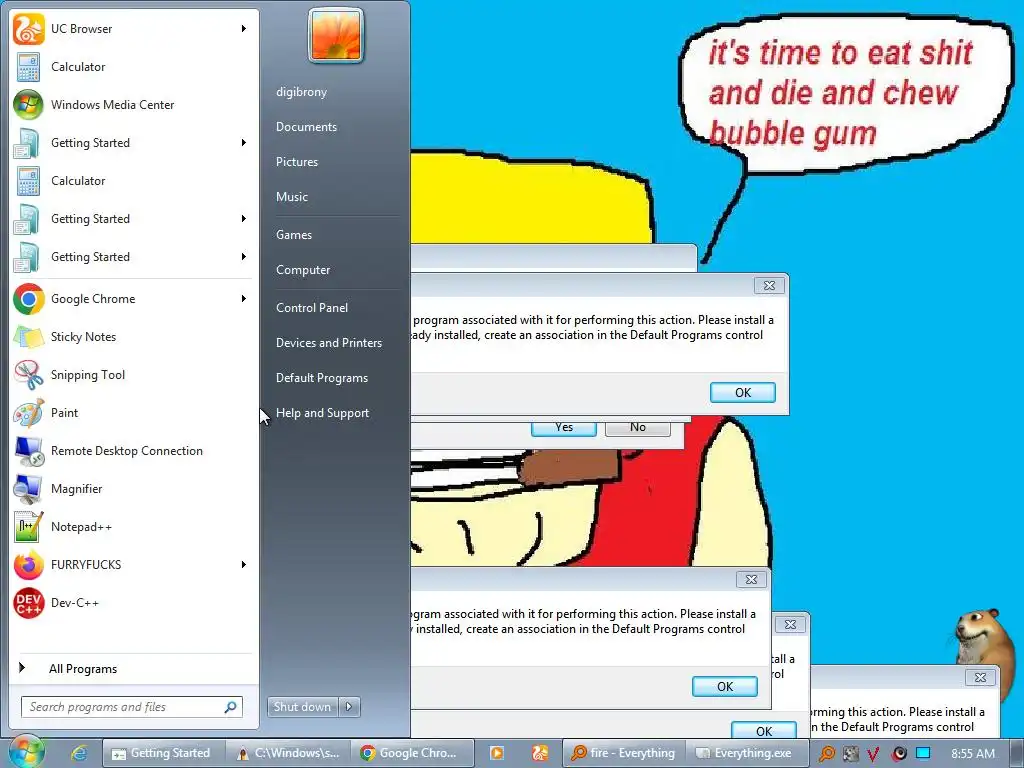Click the flower user account picture
1024x768 pixels.
[336, 35]
